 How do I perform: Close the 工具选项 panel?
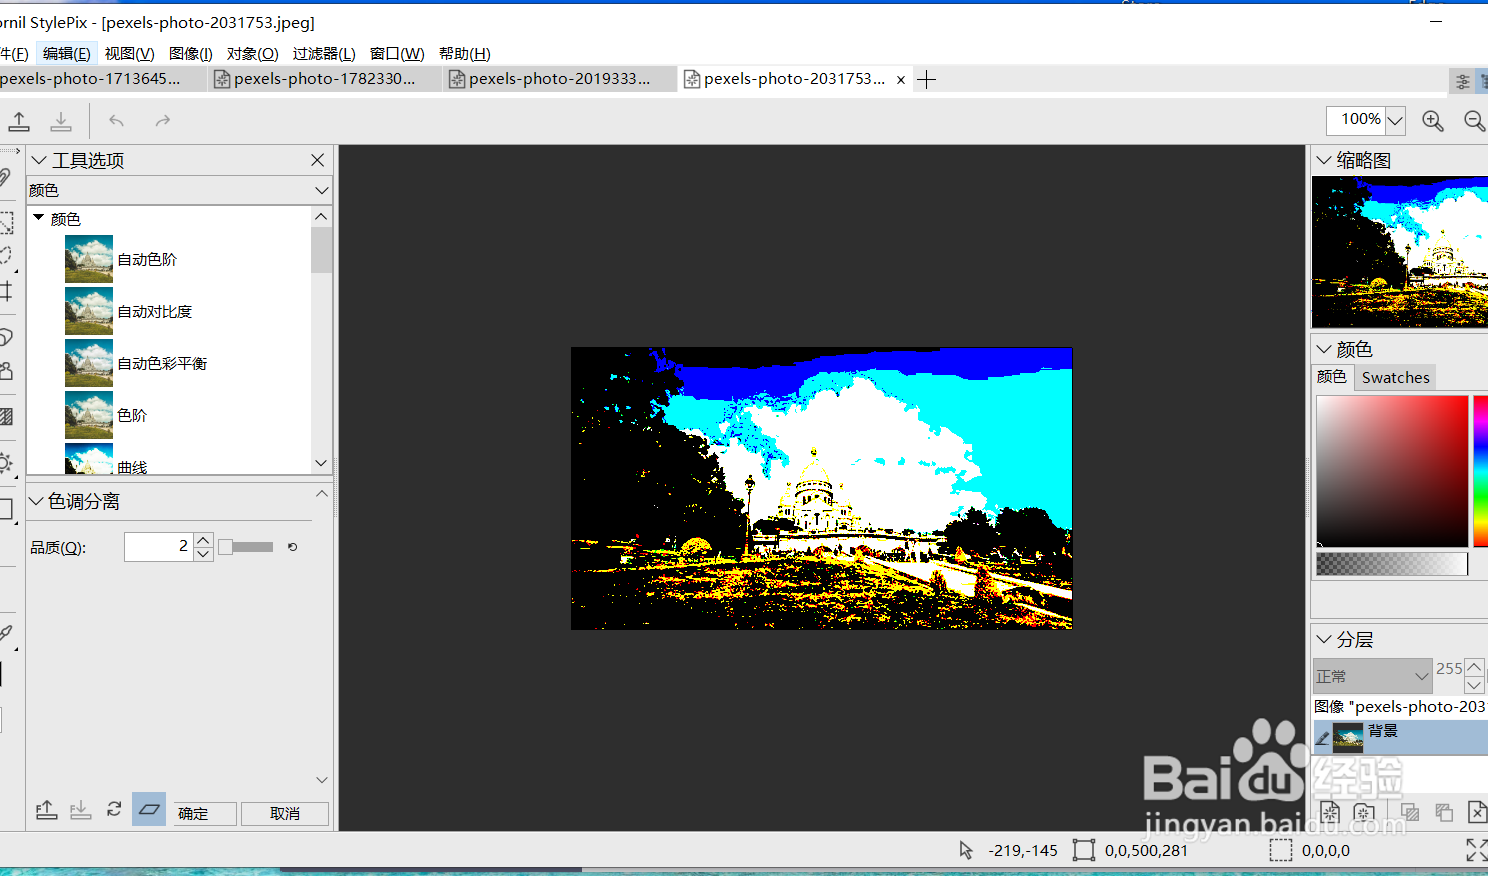click(x=317, y=160)
